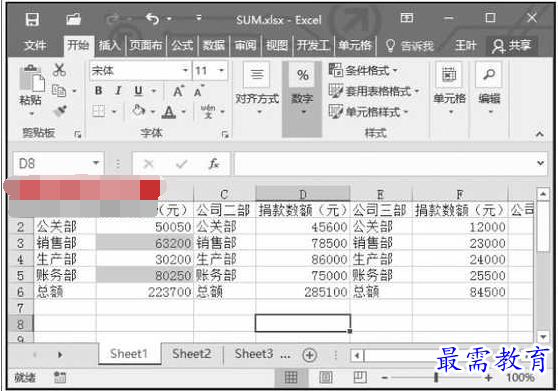The image size is (558, 391).
Task: Collapse the ribbon with the caret
Action: point(539,134)
